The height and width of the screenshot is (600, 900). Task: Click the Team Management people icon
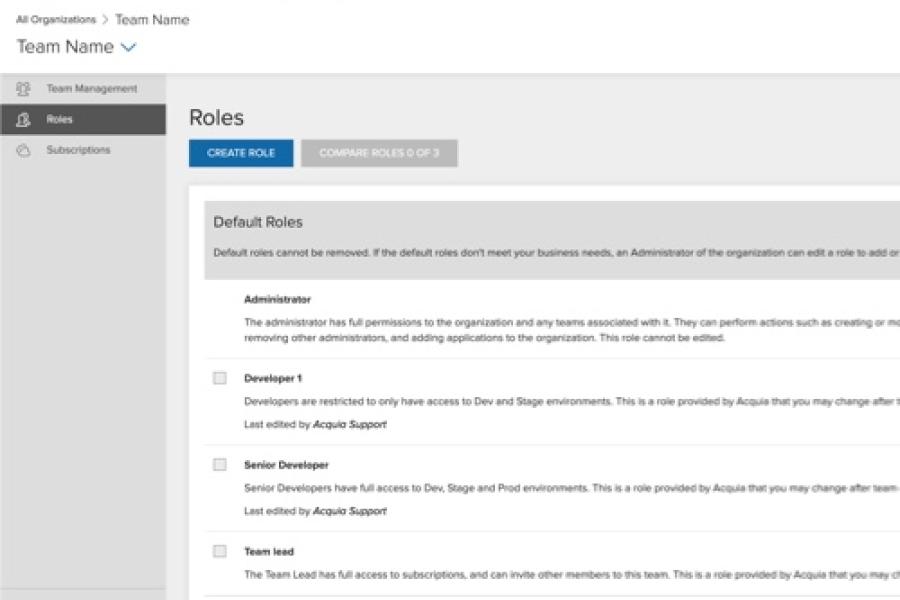point(24,89)
